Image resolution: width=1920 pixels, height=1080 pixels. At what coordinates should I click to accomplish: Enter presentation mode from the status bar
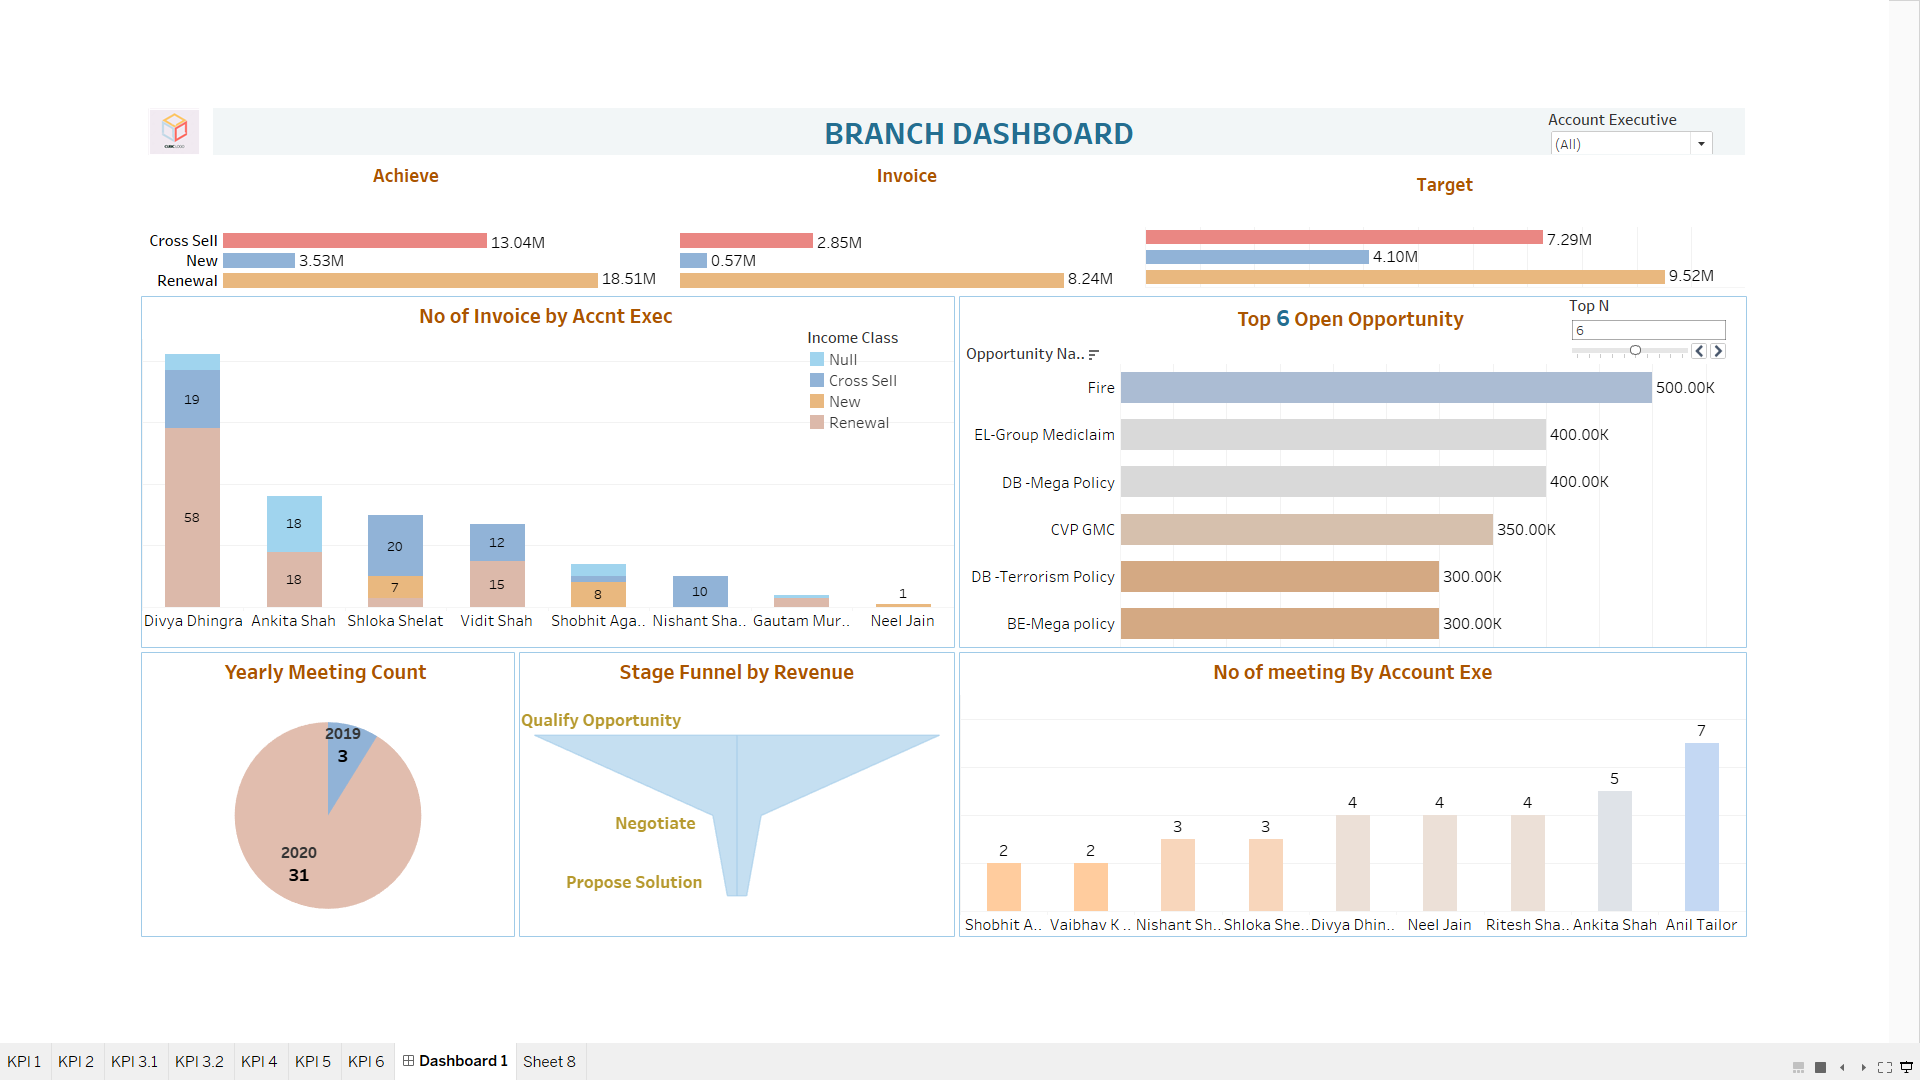pos(1907,1067)
